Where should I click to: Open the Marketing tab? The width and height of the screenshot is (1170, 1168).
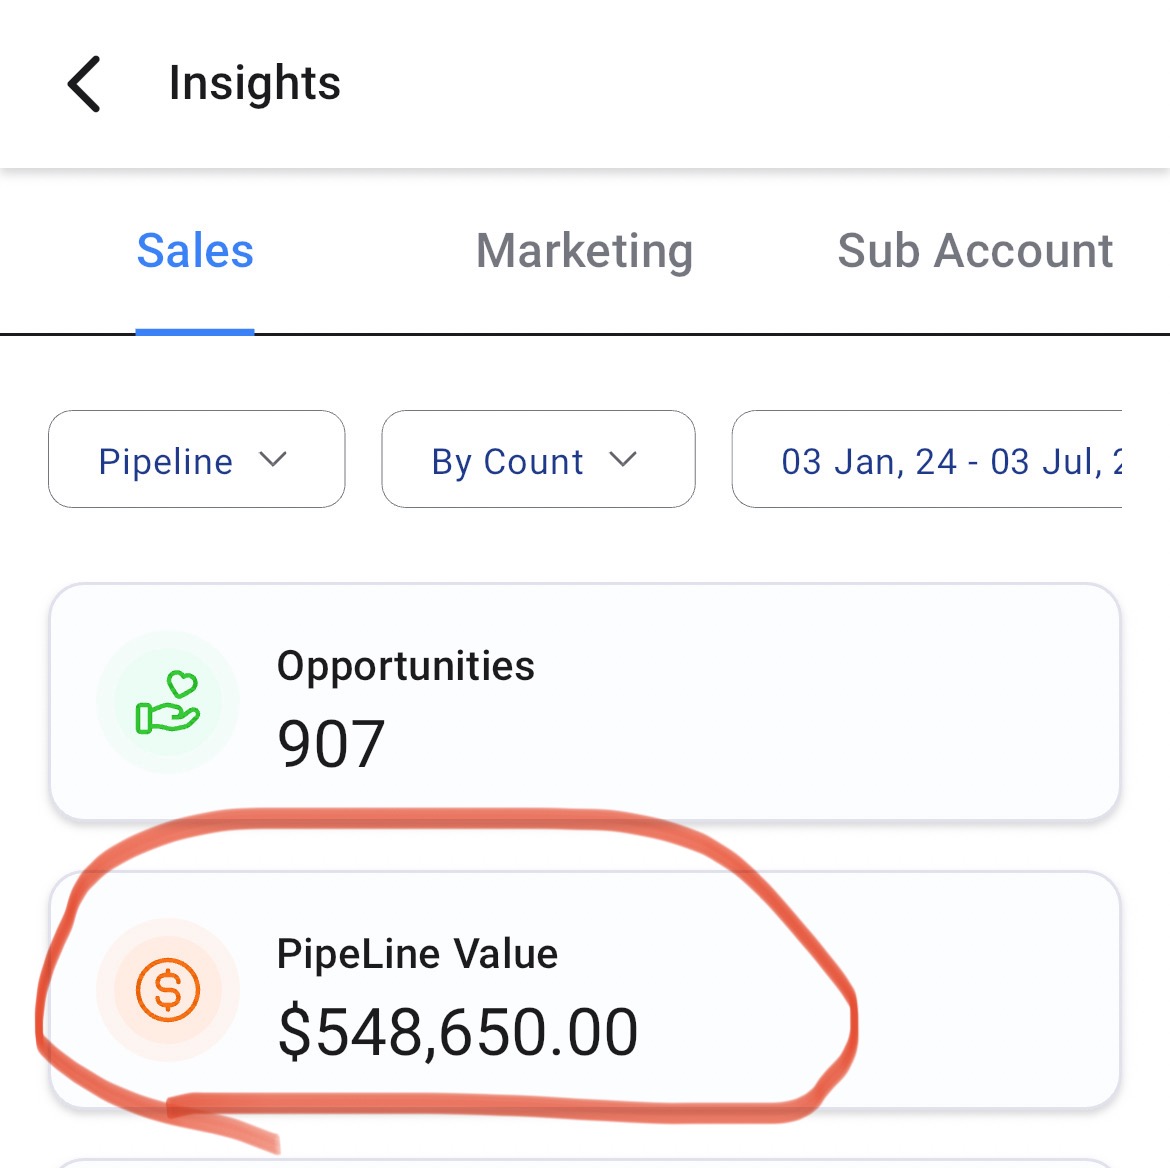[585, 251]
